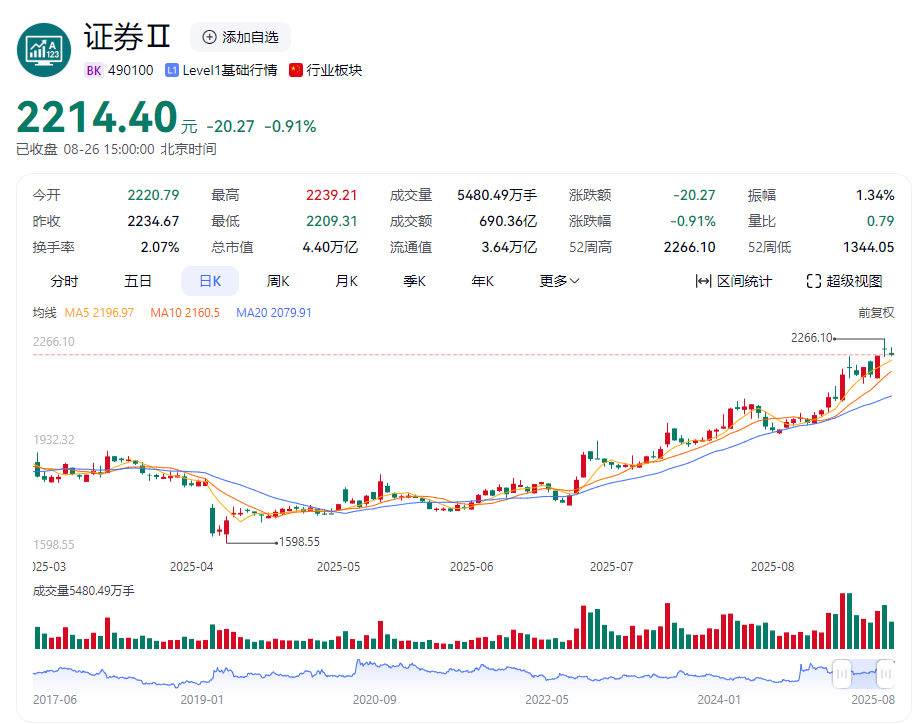Click 52周低 value 1344.05
This screenshot has width=914, height=724.
click(x=869, y=248)
